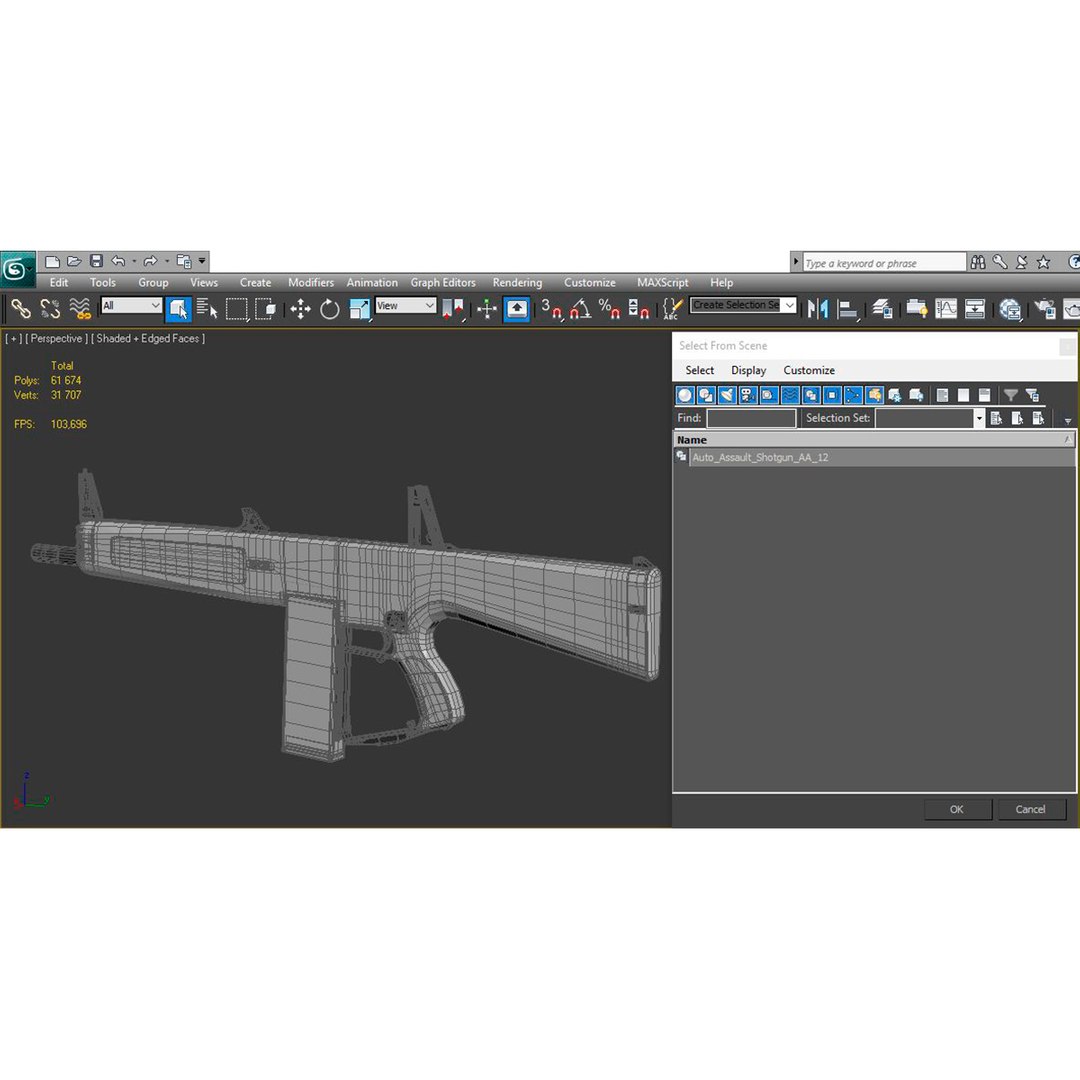The image size is (1080, 1080).
Task: Open the Graph Editors menu
Action: point(443,282)
